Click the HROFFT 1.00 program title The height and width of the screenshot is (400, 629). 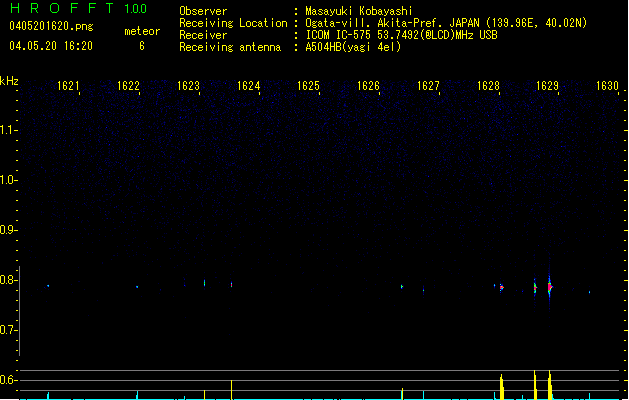click(x=79, y=8)
